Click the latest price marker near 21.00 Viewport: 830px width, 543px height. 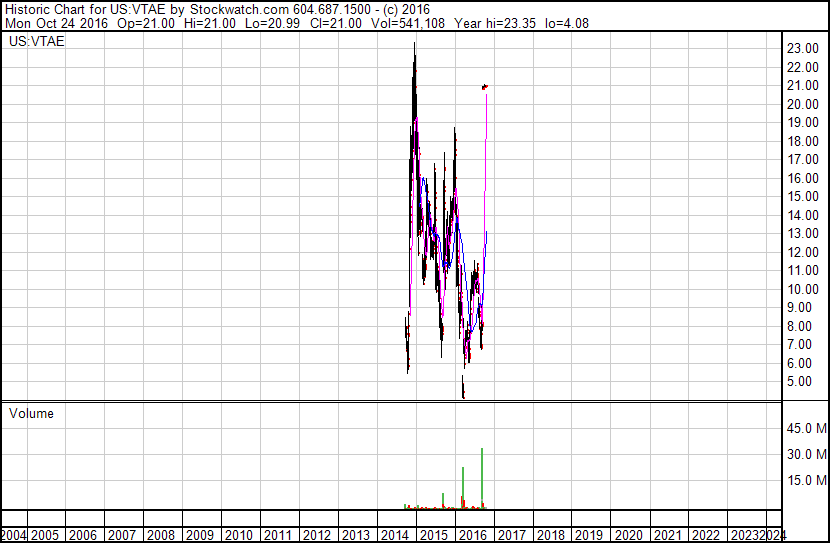[485, 87]
